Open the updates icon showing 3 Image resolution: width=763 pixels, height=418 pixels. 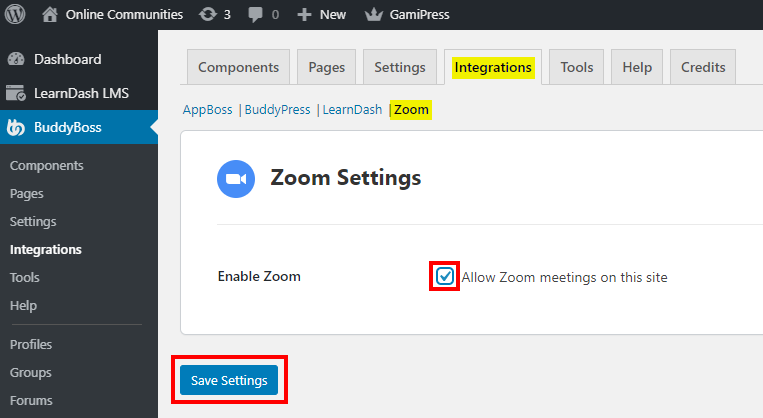[208, 15]
